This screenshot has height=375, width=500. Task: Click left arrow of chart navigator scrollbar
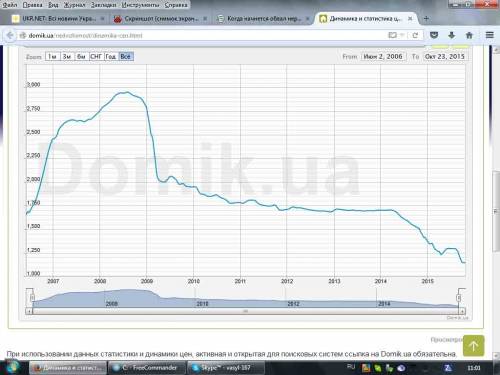29,311
